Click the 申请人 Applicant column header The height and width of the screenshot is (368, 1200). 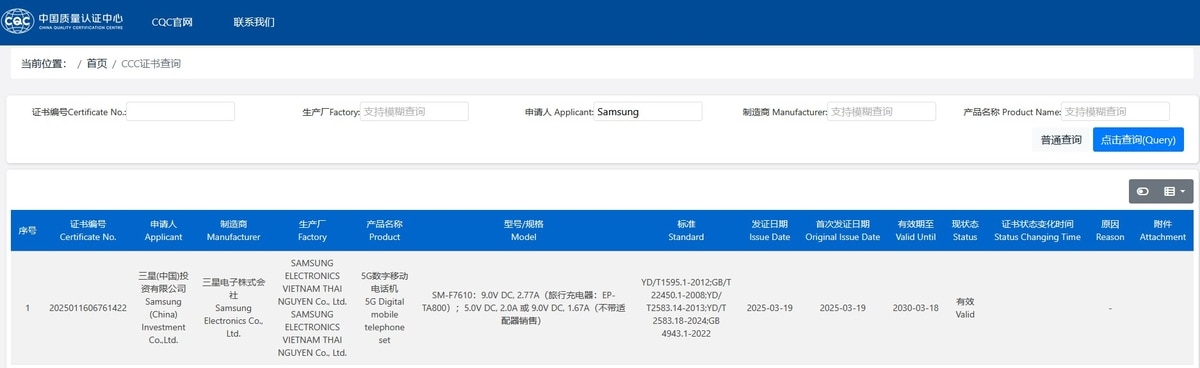163,231
